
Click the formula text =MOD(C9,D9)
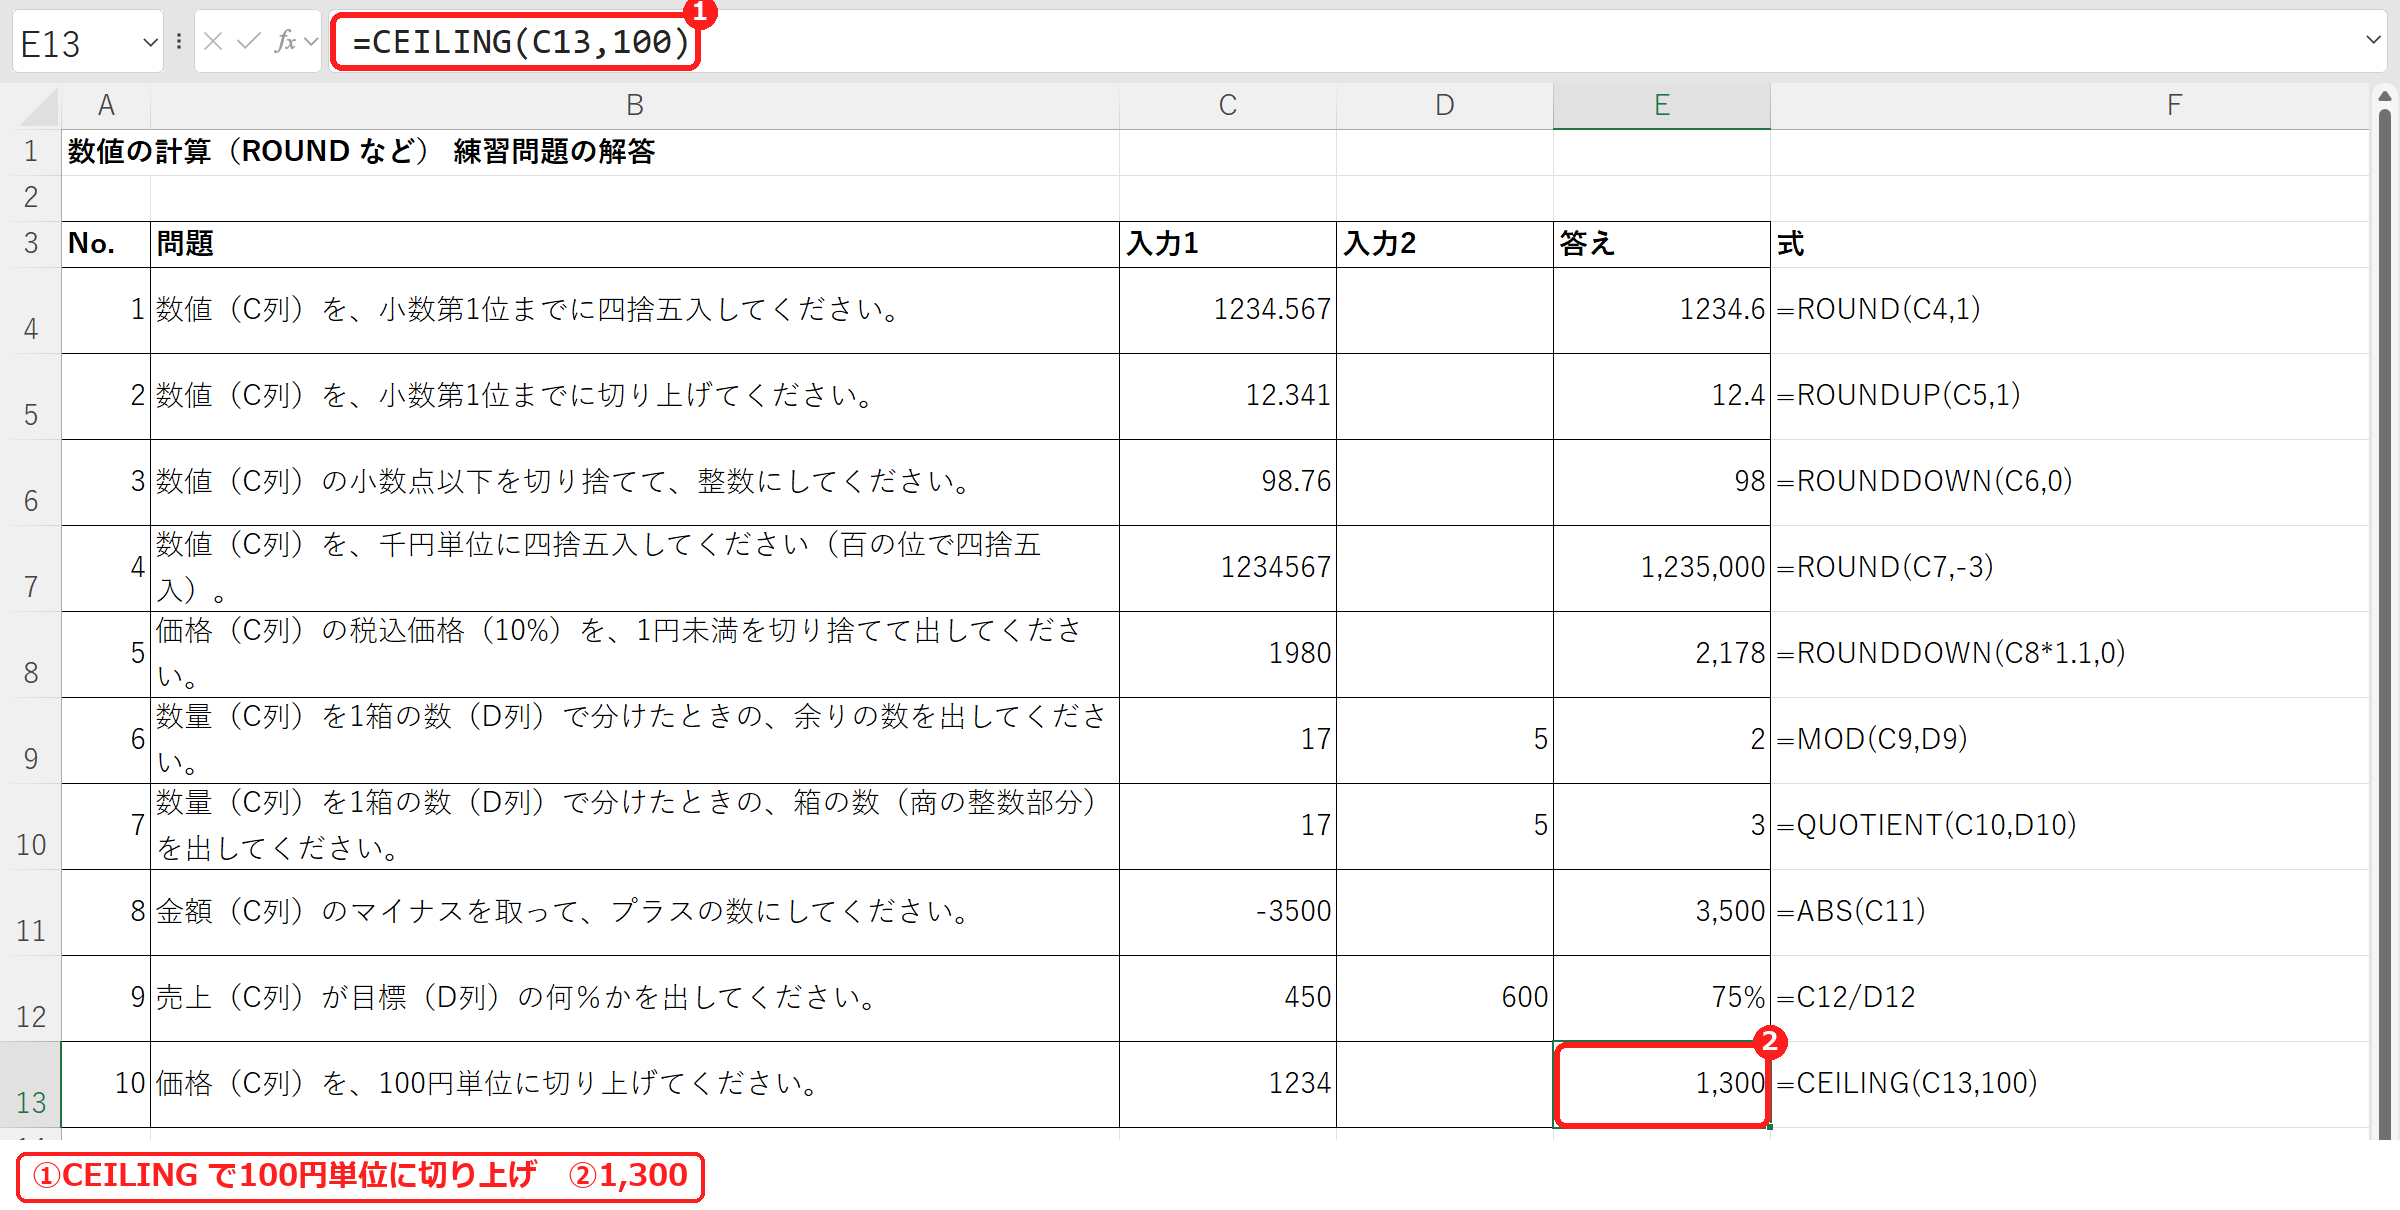click(x=1872, y=739)
